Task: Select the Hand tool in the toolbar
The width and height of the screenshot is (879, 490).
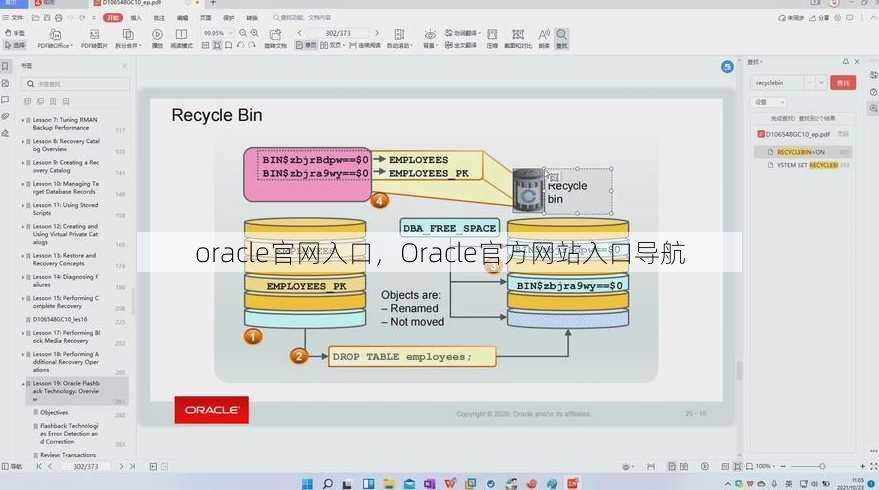Action: 15,33
